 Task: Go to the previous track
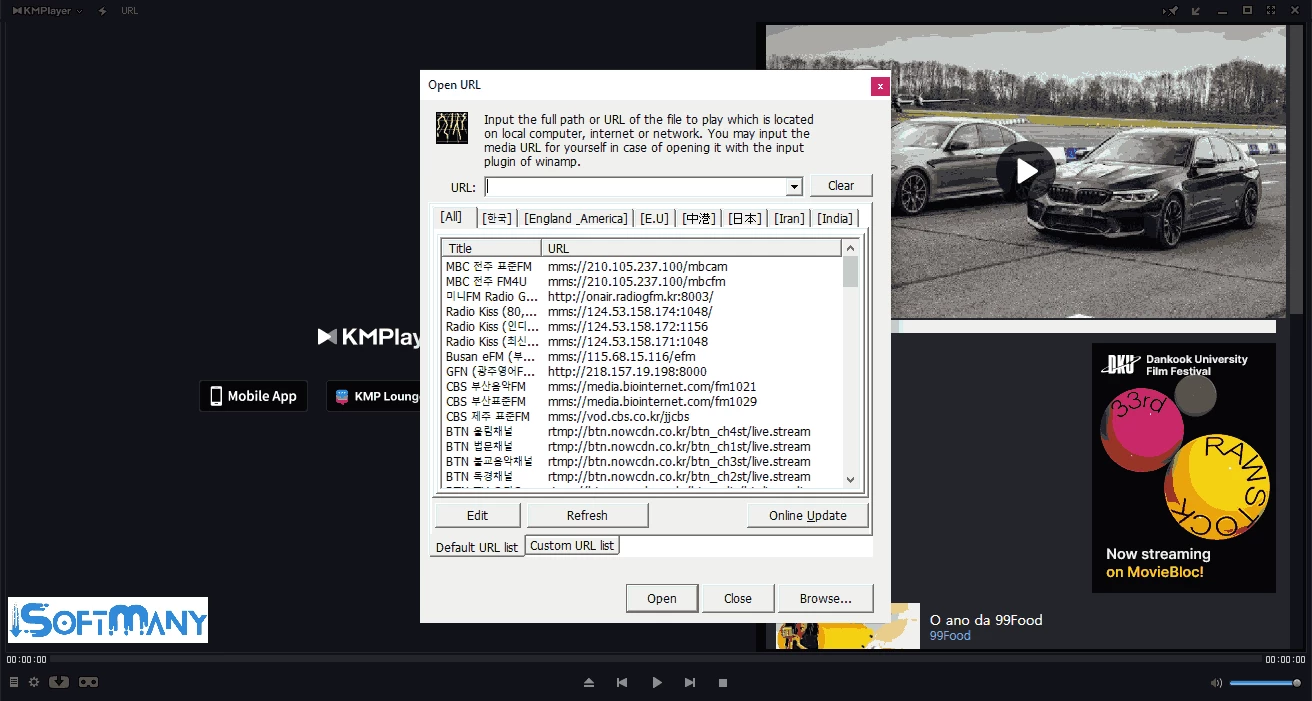click(622, 683)
